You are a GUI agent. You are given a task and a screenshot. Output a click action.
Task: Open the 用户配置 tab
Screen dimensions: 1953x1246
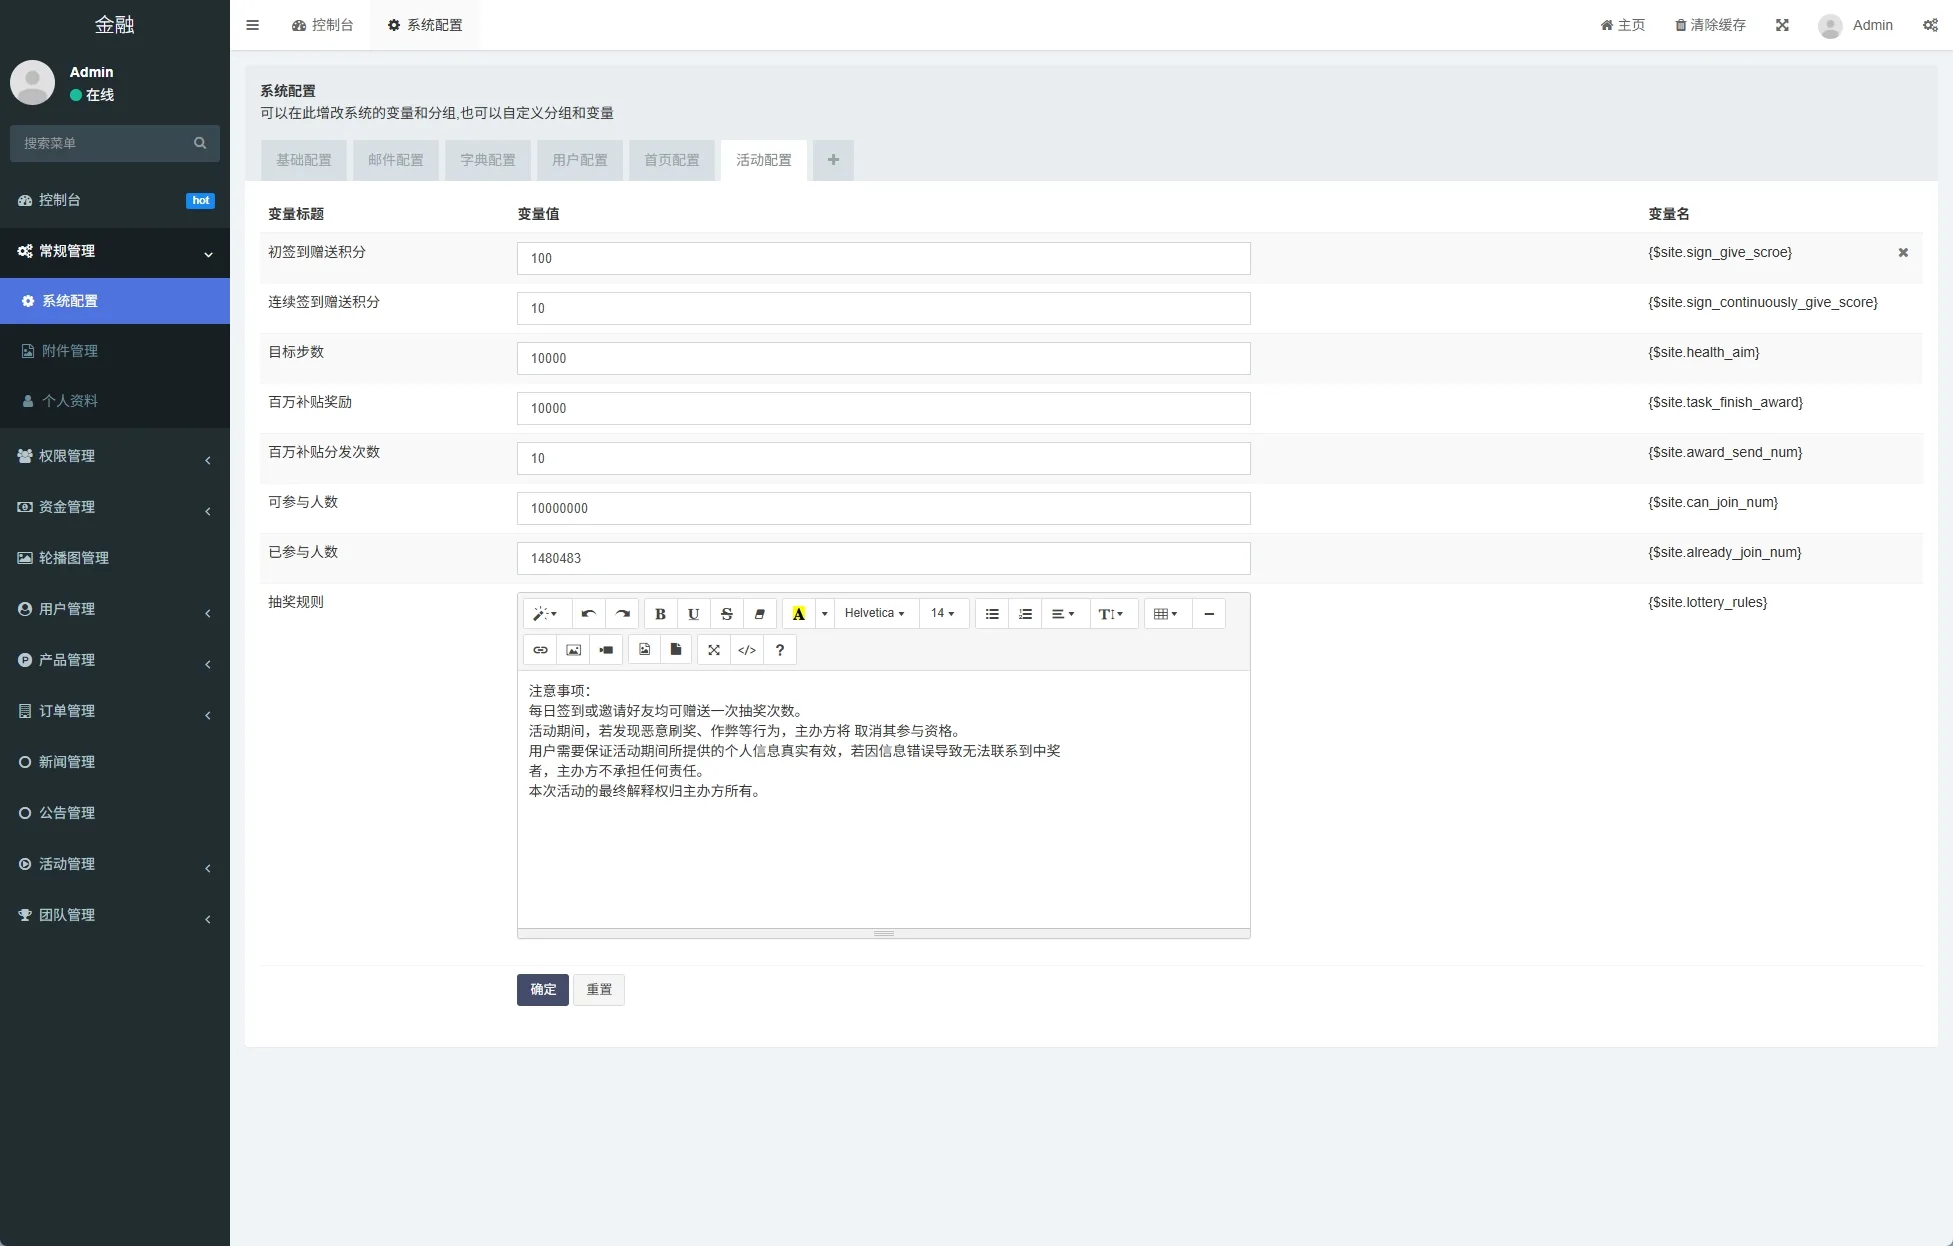click(x=580, y=160)
